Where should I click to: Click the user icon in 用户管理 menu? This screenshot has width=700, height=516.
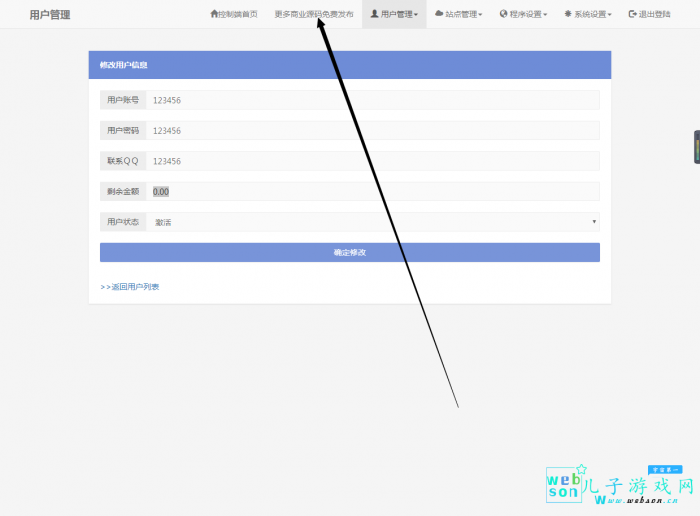click(x=374, y=15)
